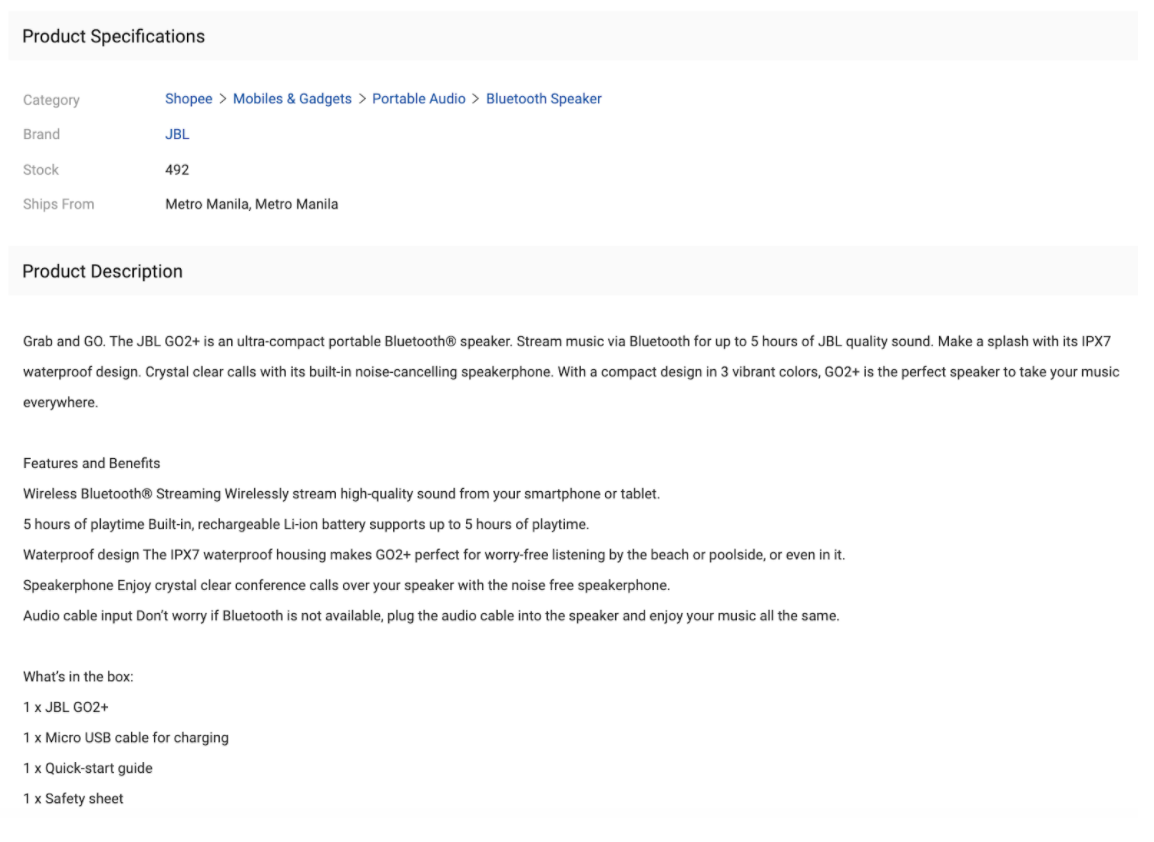
Task: Click the Category row label
Action: click(51, 100)
